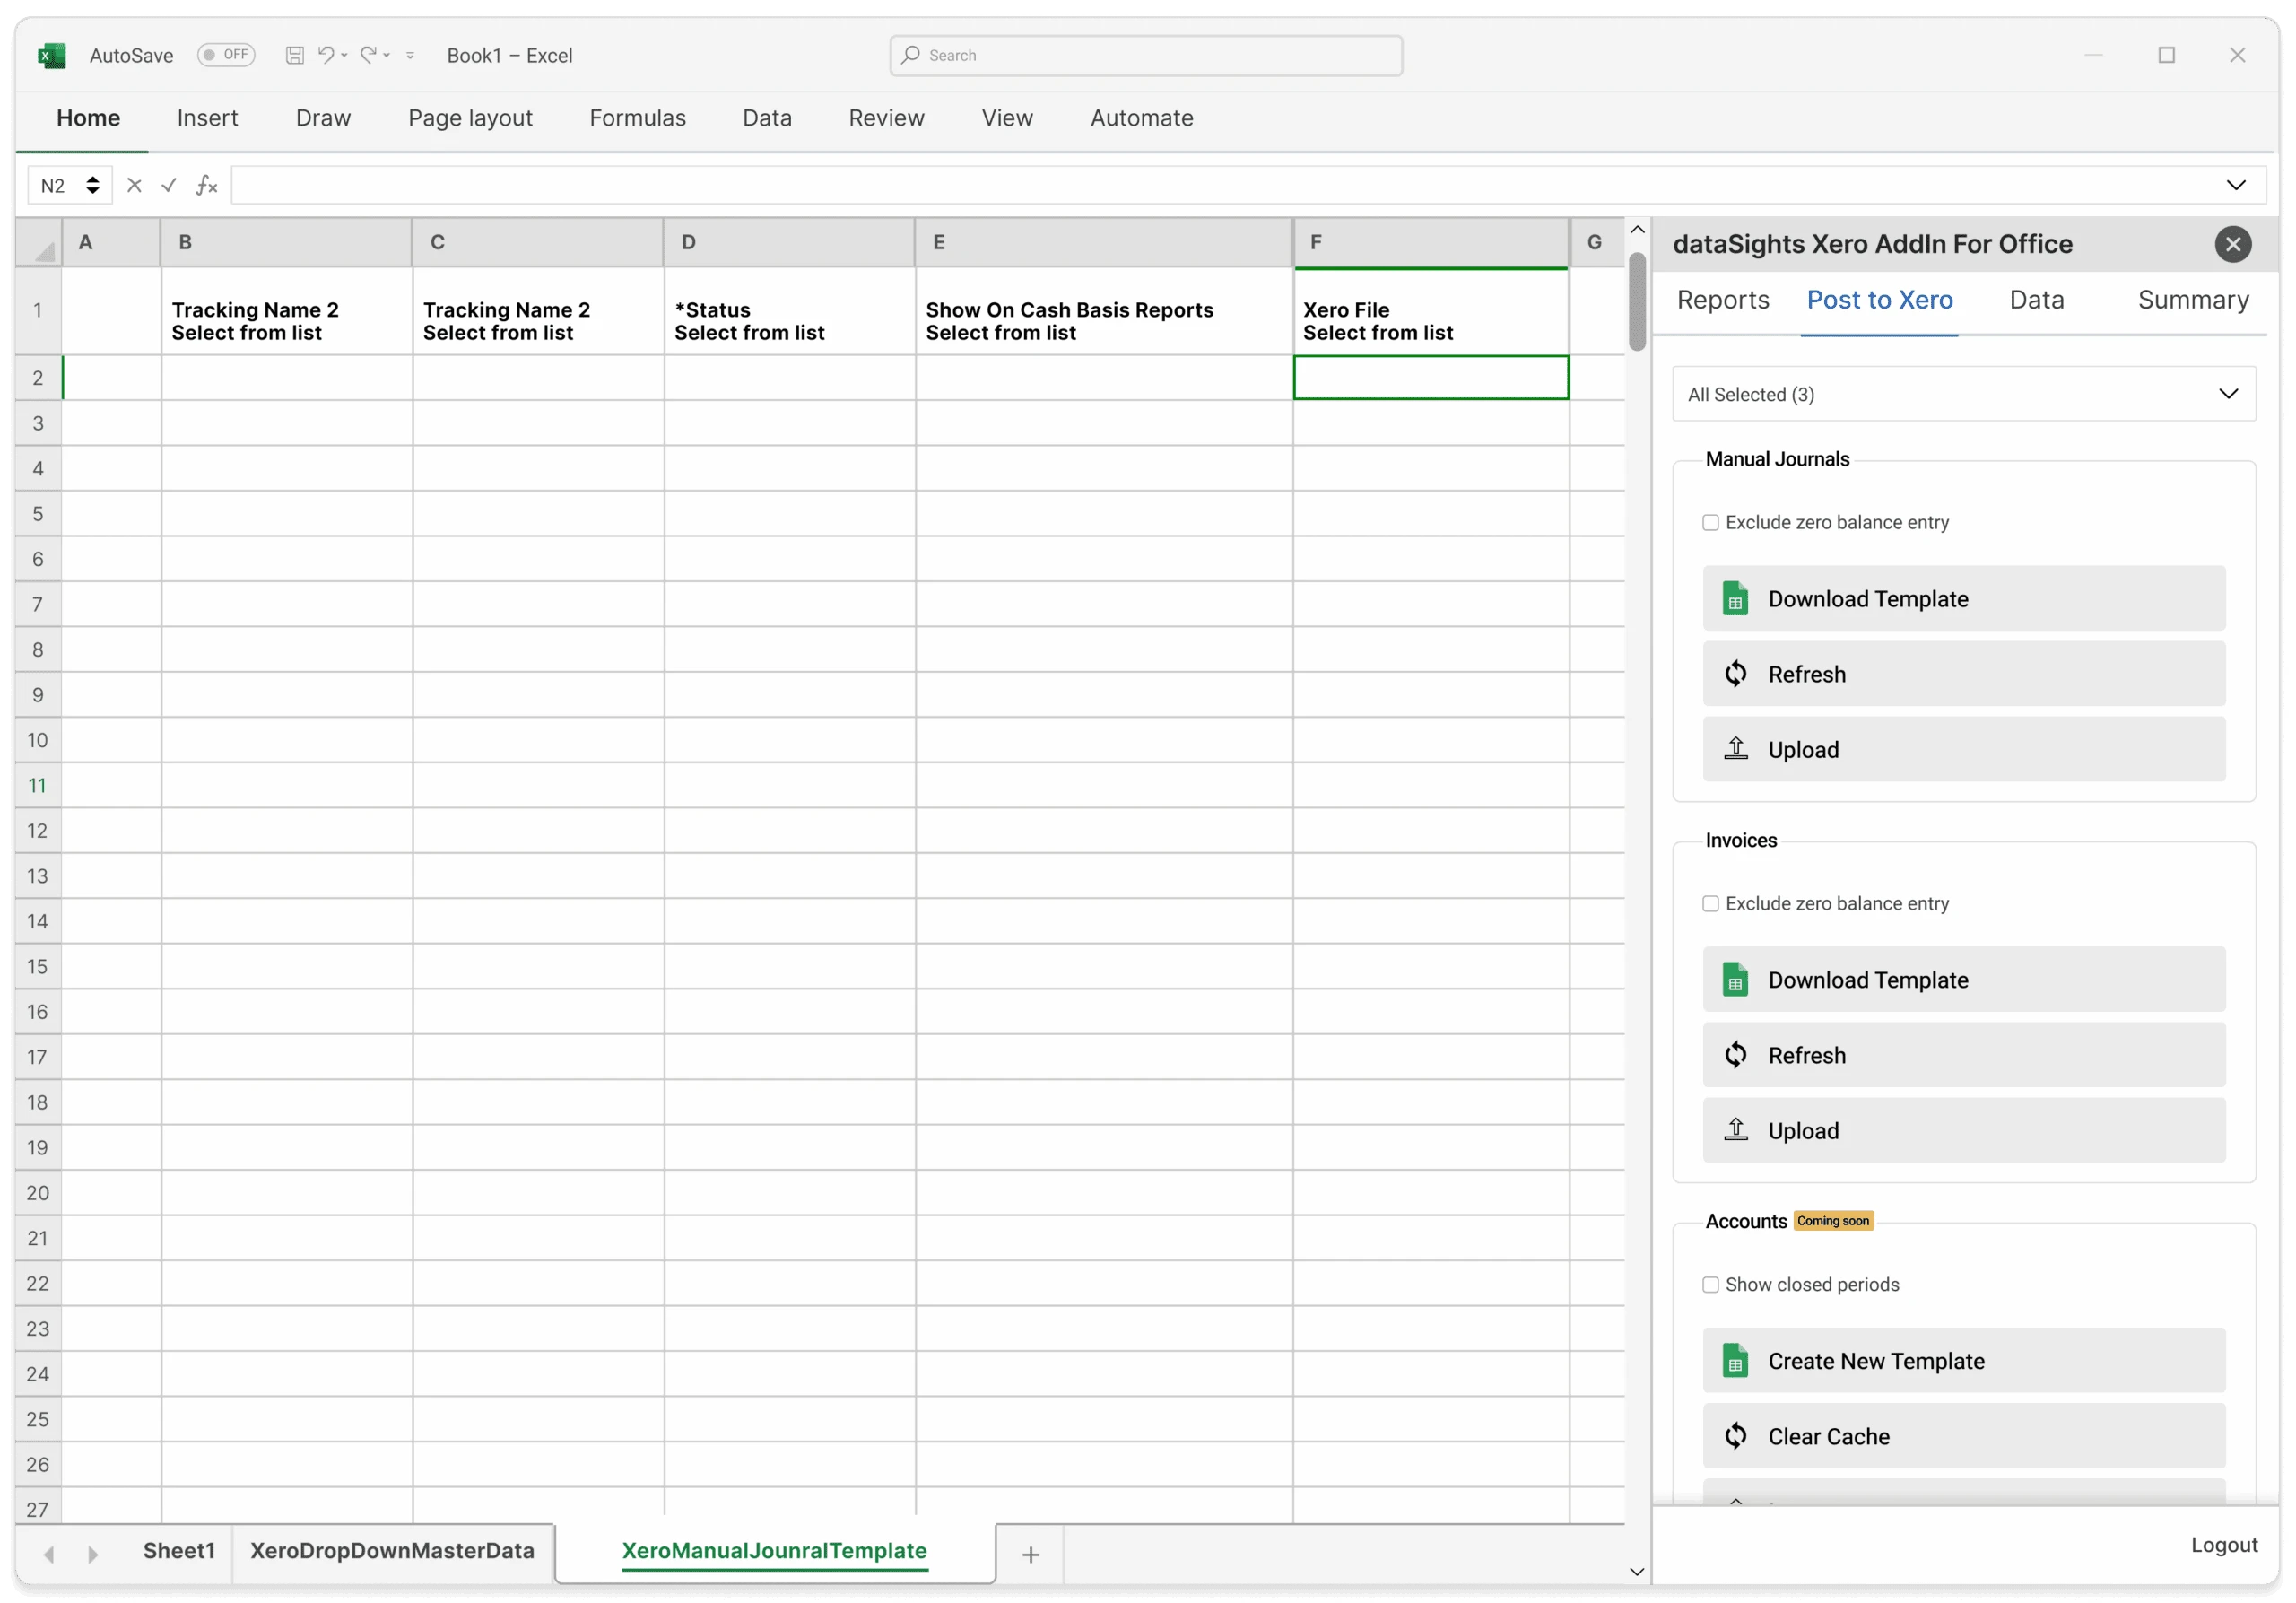Click Create New Template under Accounts
2296x1603 pixels.
click(x=1964, y=1361)
